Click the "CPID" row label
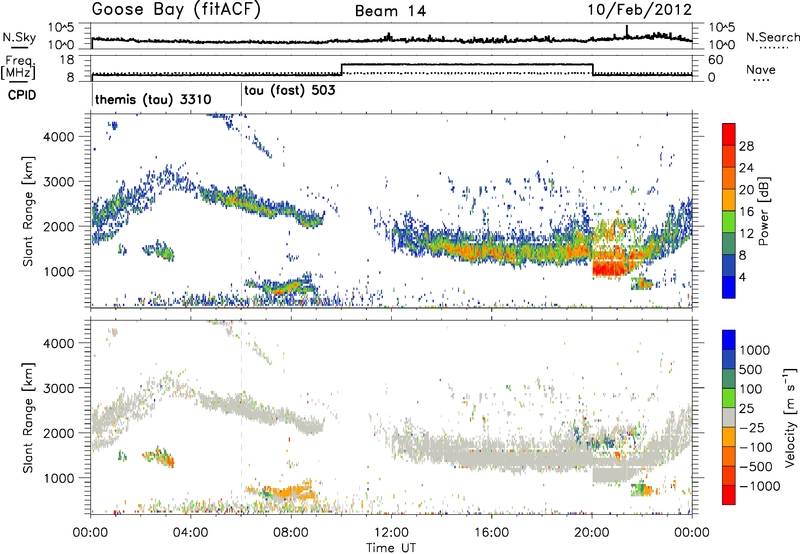The width and height of the screenshot is (800, 554). pos(22,95)
